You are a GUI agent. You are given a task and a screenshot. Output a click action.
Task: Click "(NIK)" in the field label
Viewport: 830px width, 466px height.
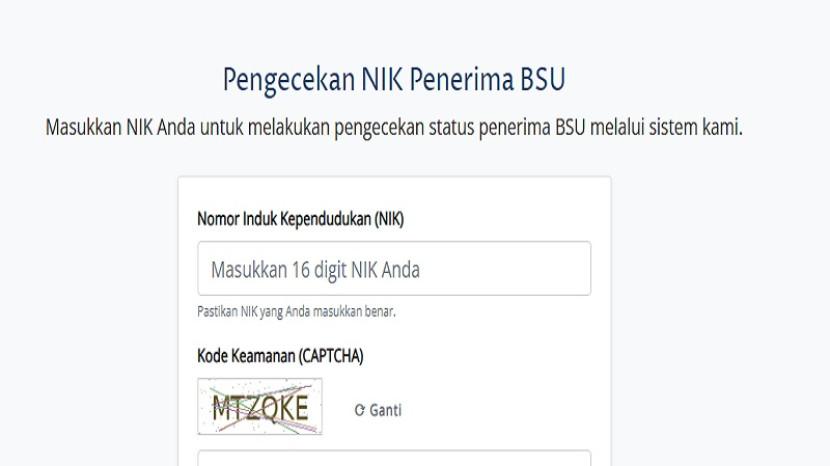click(x=389, y=219)
